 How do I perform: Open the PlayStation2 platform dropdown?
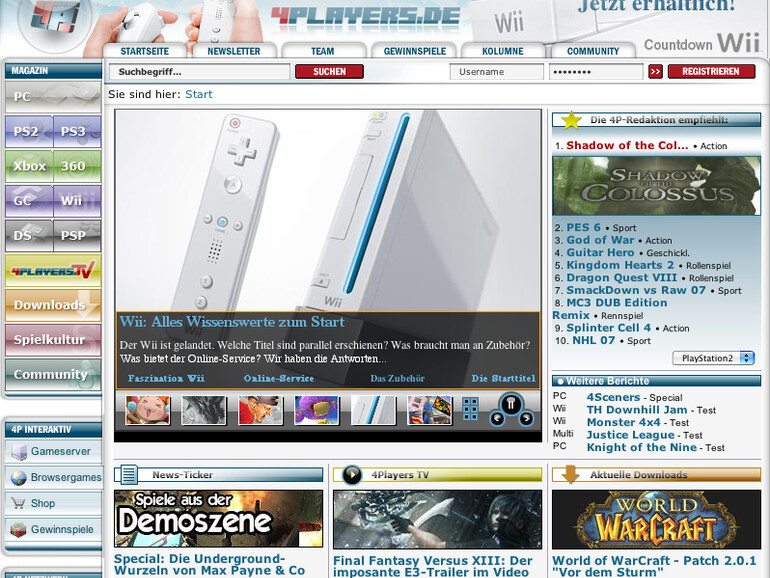click(713, 358)
